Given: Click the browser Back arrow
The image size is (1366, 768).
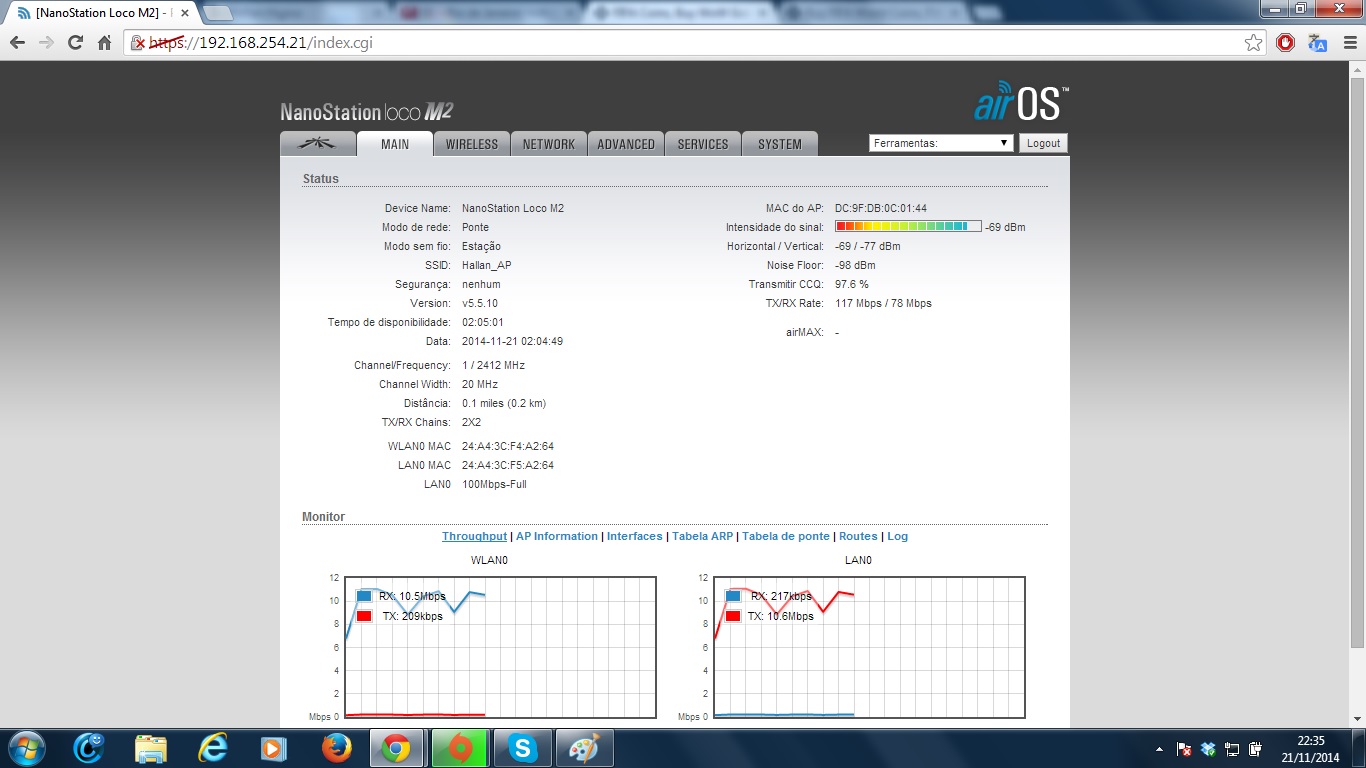Looking at the screenshot, I should (x=17, y=43).
